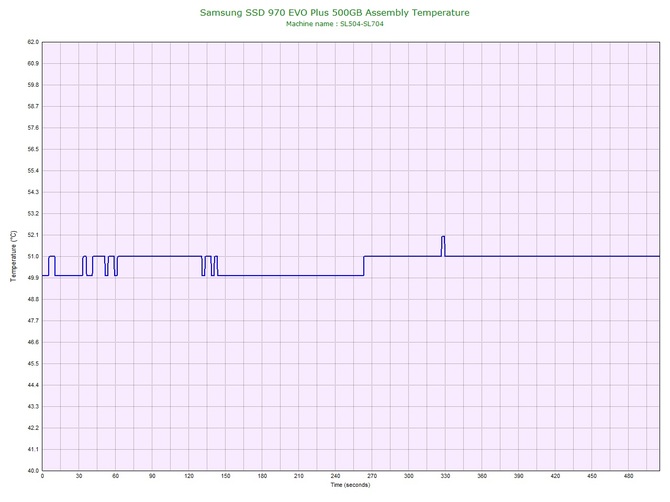
Task: Click the 54.3 temperature tick label
Action: pos(33,192)
